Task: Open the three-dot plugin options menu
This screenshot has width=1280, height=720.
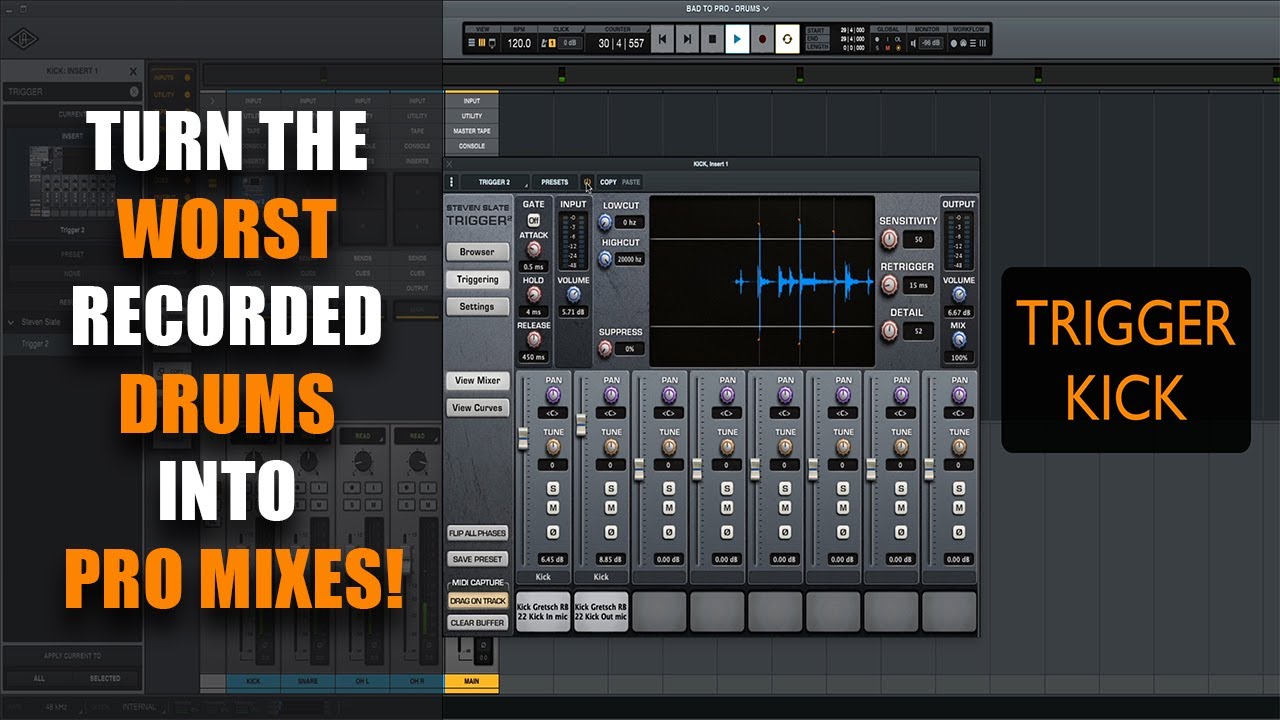Action: 452,182
